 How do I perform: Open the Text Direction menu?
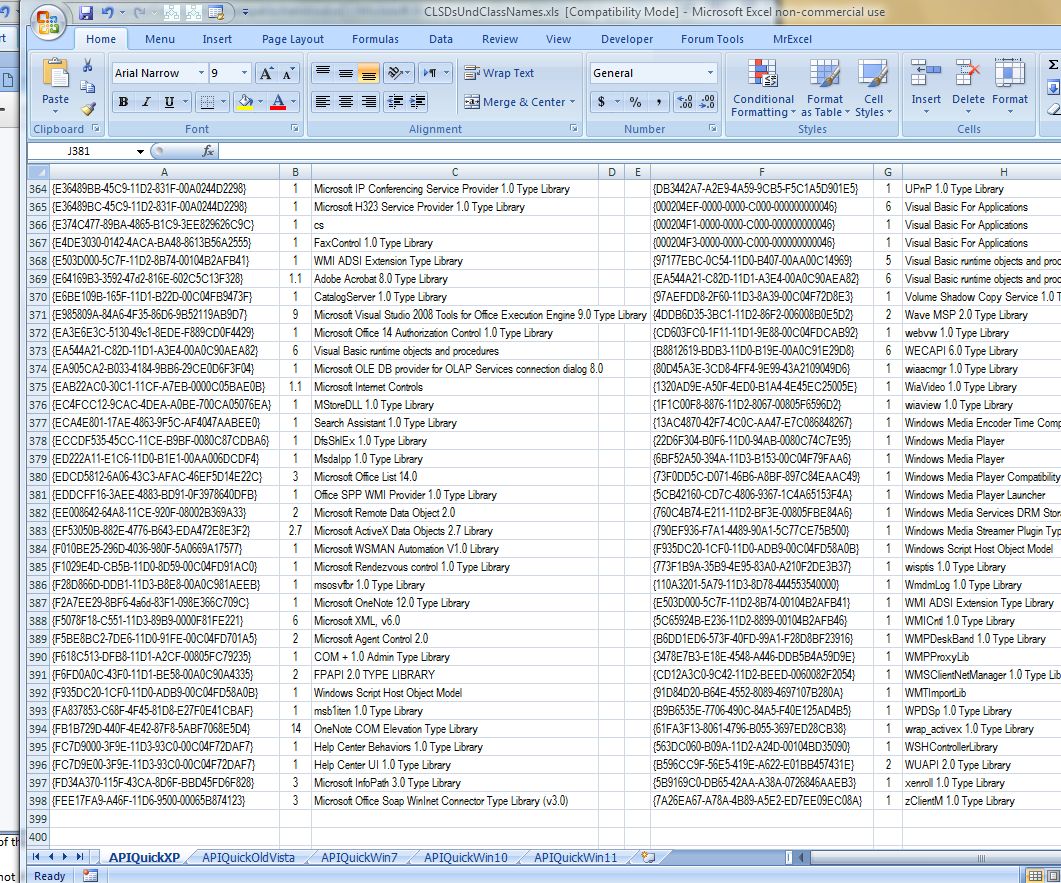tap(434, 72)
